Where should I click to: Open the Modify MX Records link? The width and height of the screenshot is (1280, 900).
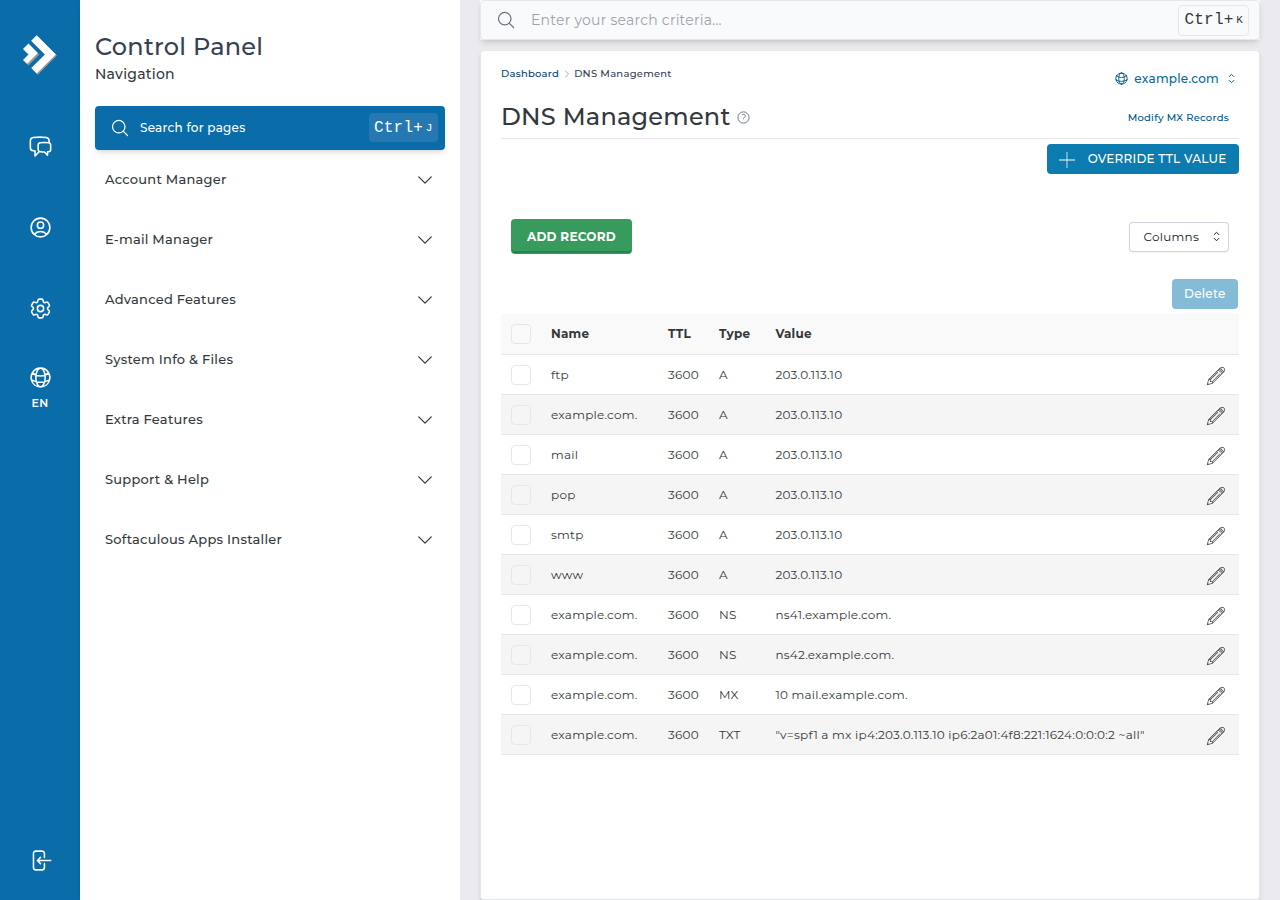click(1178, 118)
